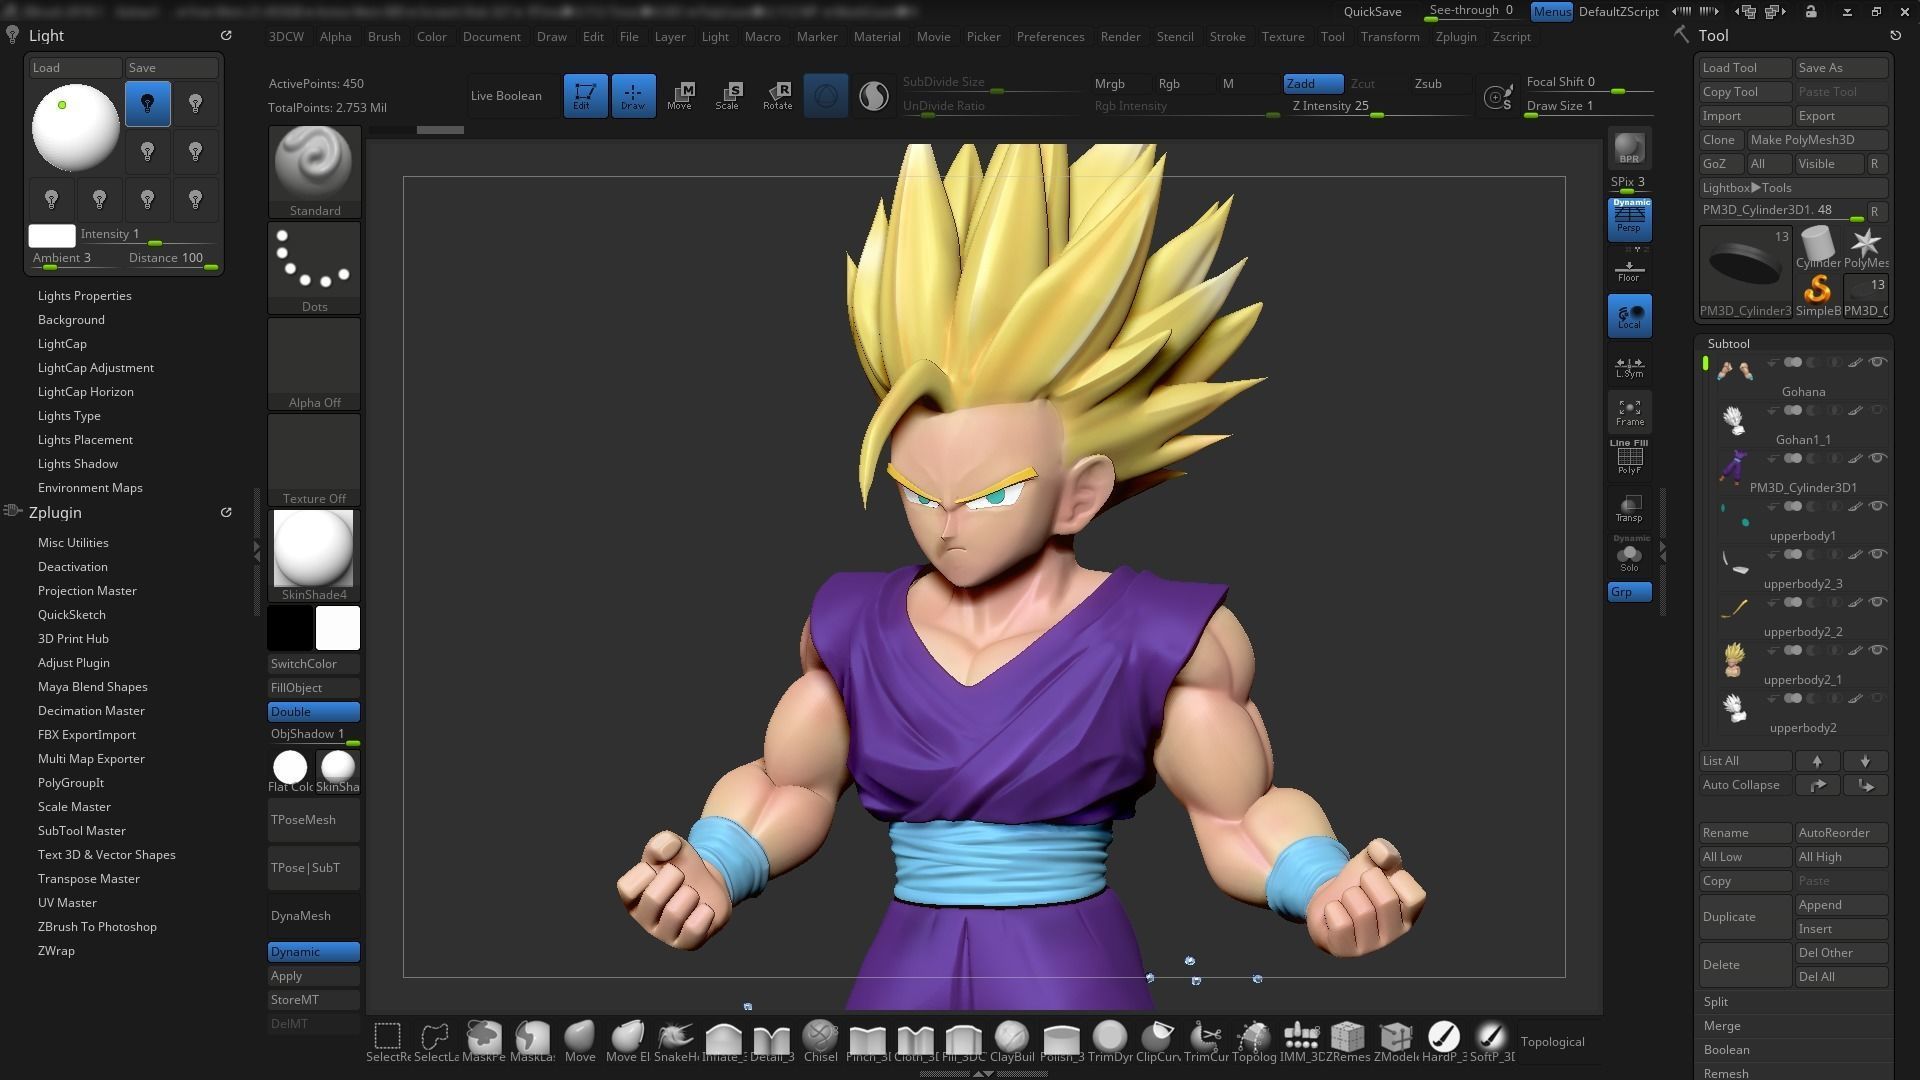The height and width of the screenshot is (1080, 1920).
Task: Open the Standard brush thumbnail picker
Action: (x=314, y=171)
